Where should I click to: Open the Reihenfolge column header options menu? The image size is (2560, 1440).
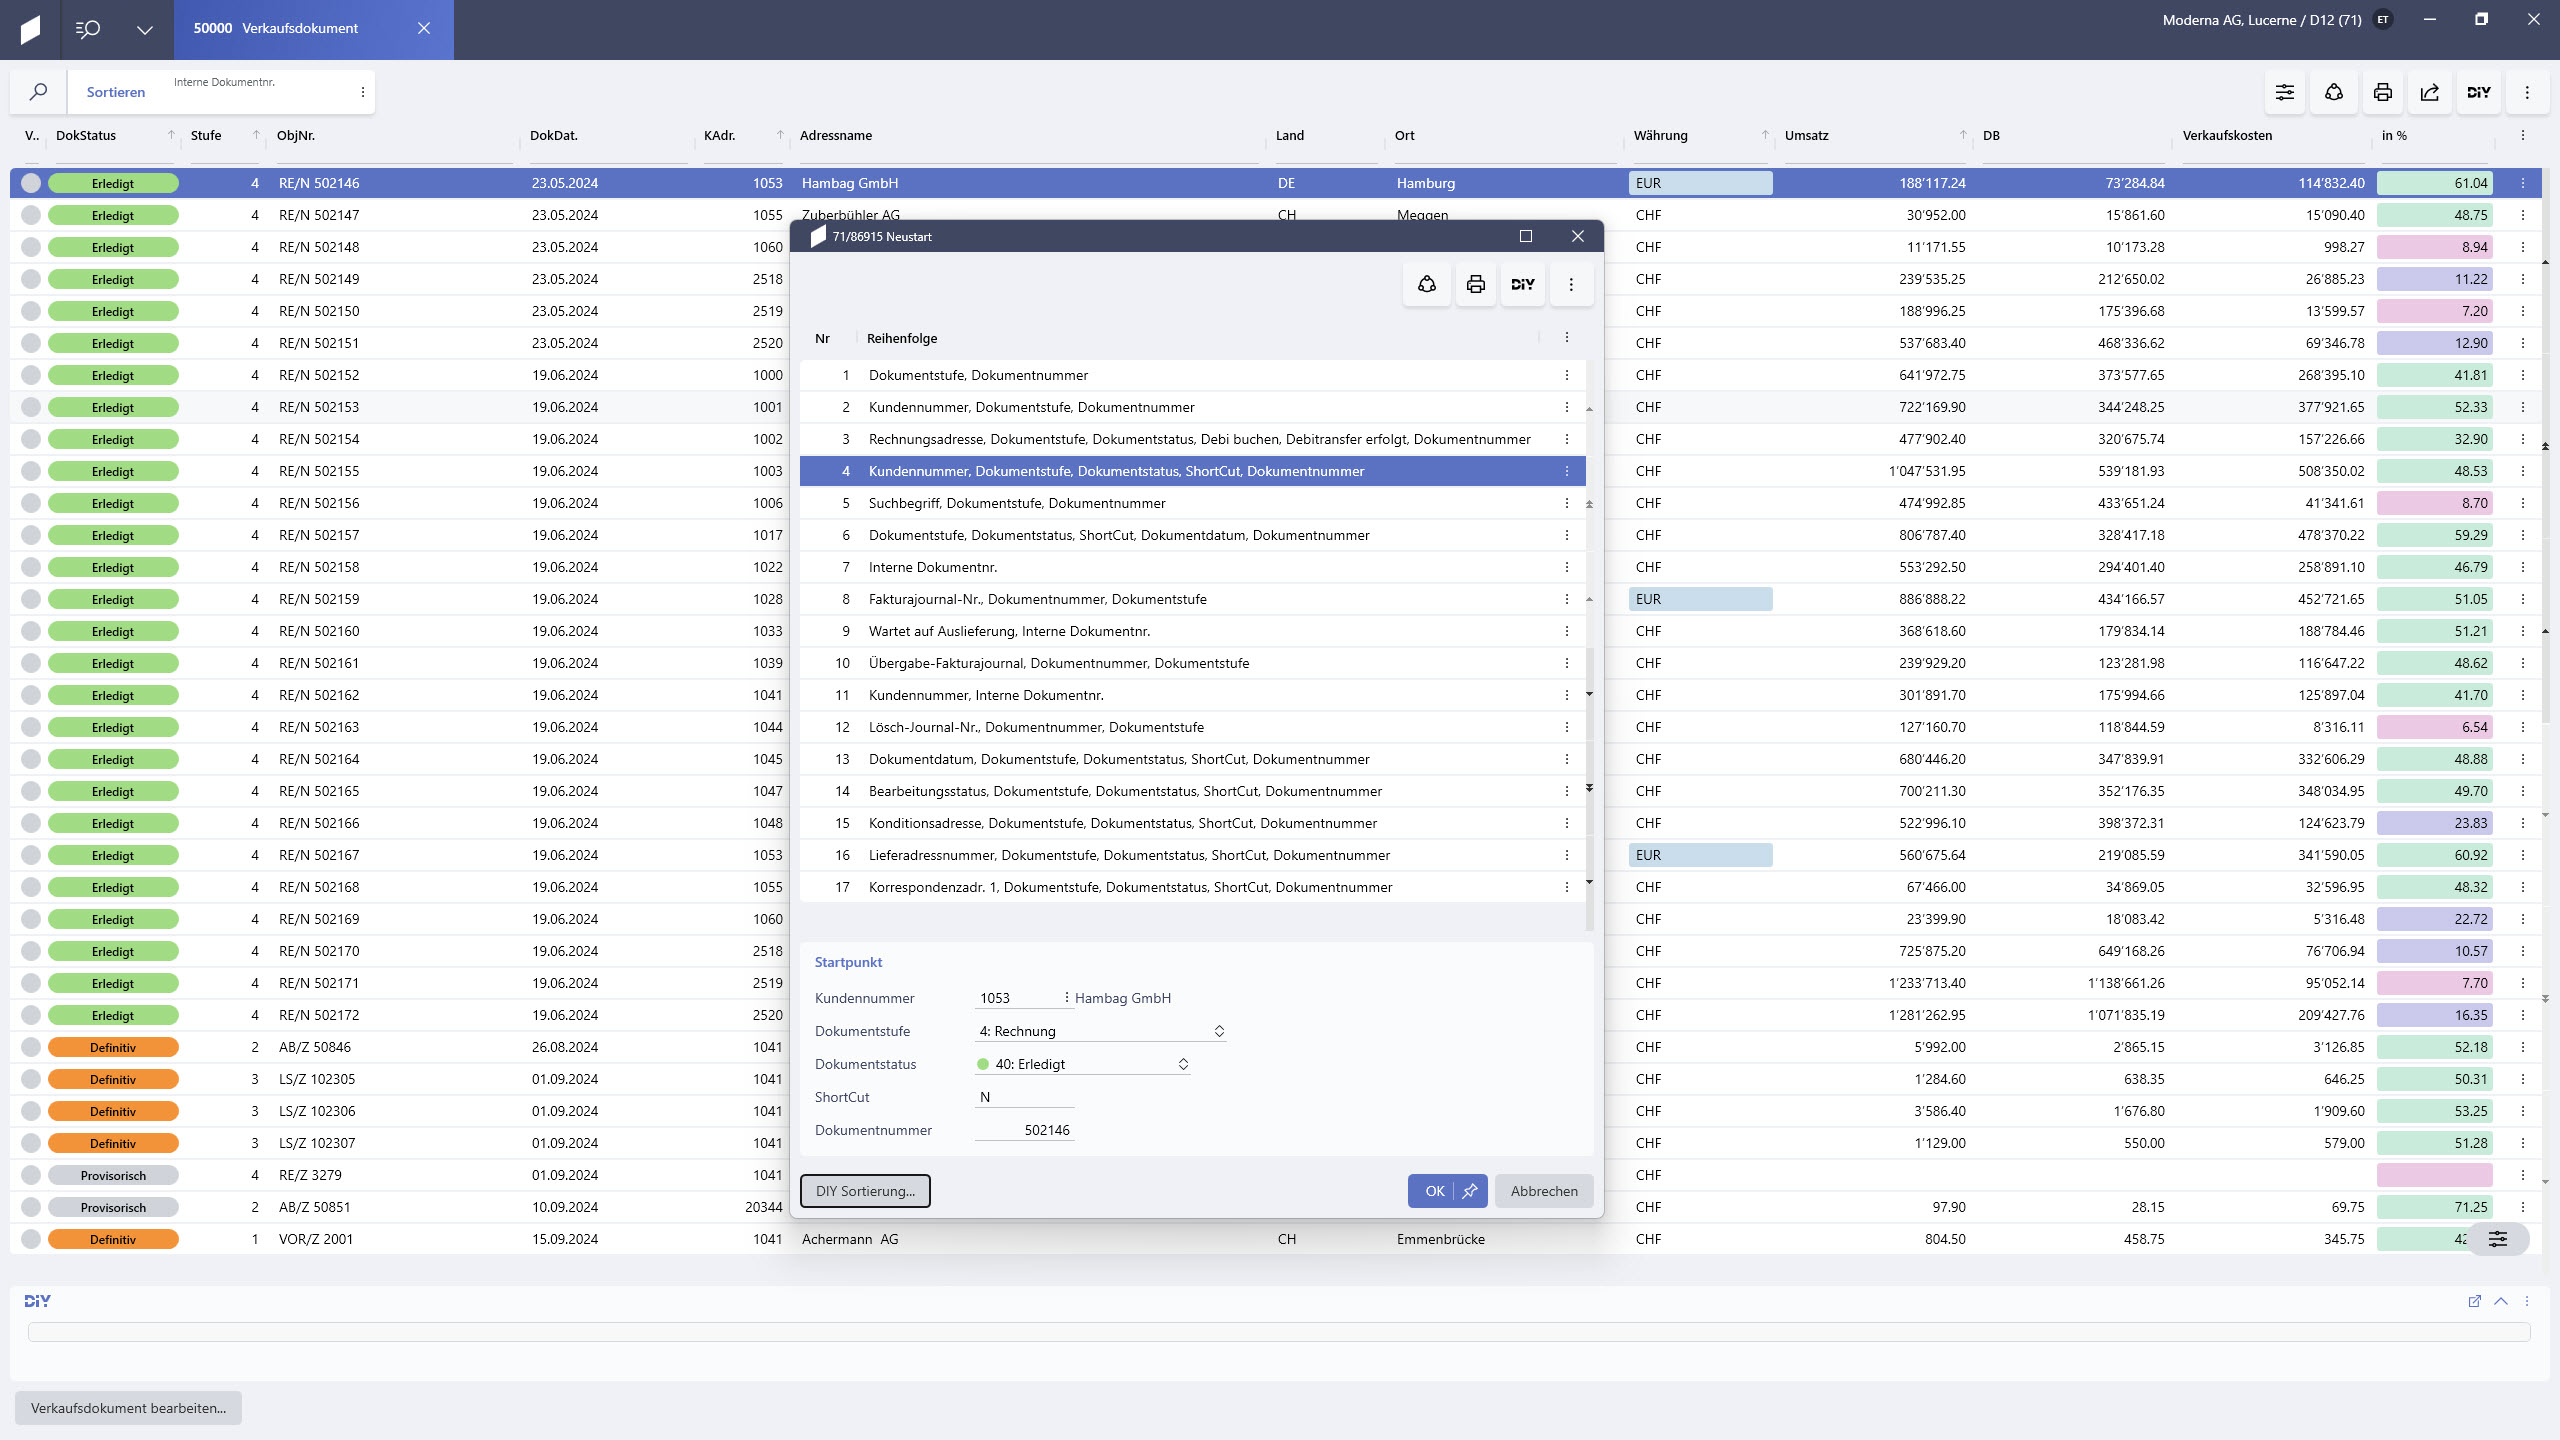(1567, 338)
